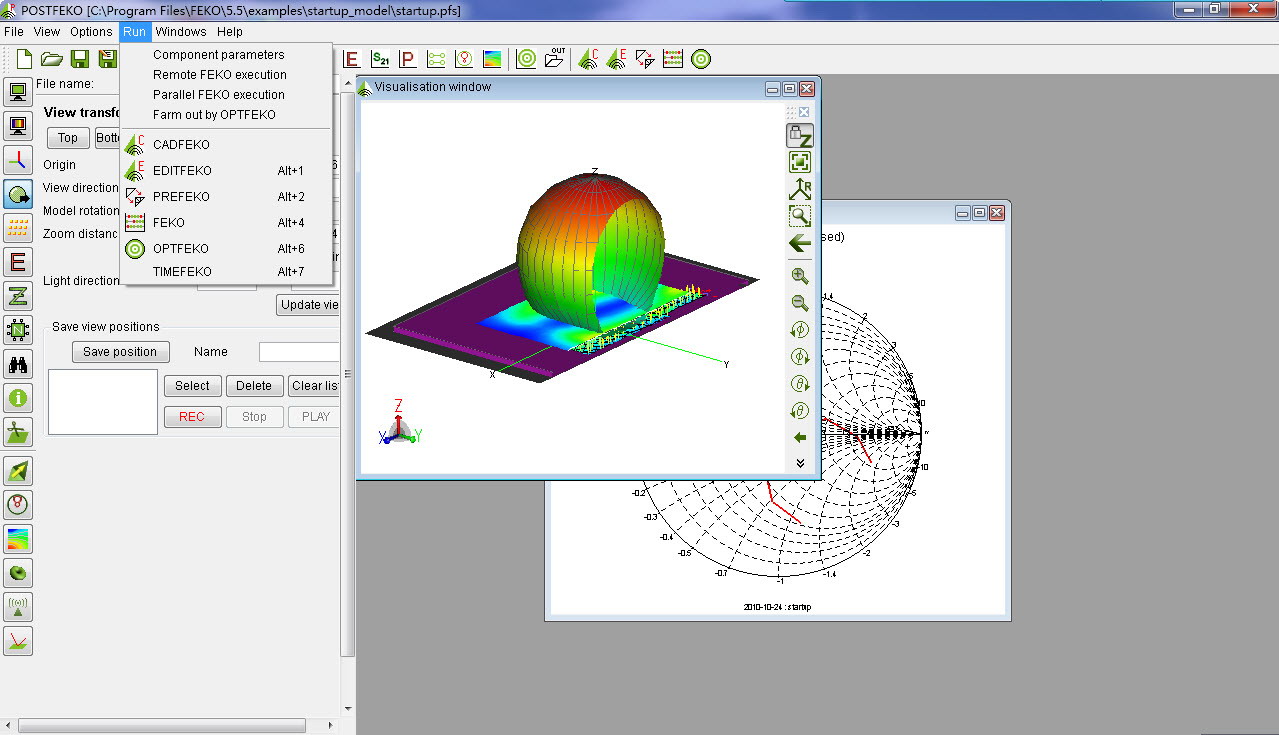Click the orange dotted grid sidebar icon

coord(18,228)
